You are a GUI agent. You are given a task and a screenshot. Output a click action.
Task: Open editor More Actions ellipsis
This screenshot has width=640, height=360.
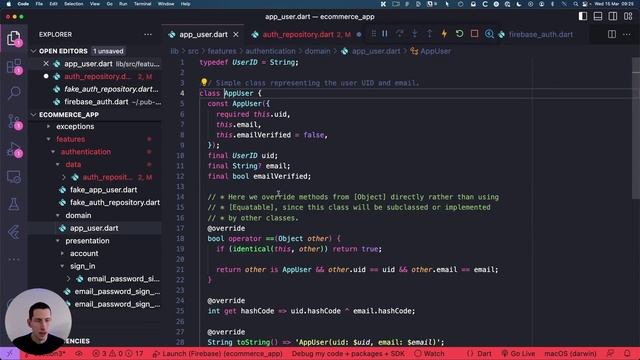click(627, 34)
